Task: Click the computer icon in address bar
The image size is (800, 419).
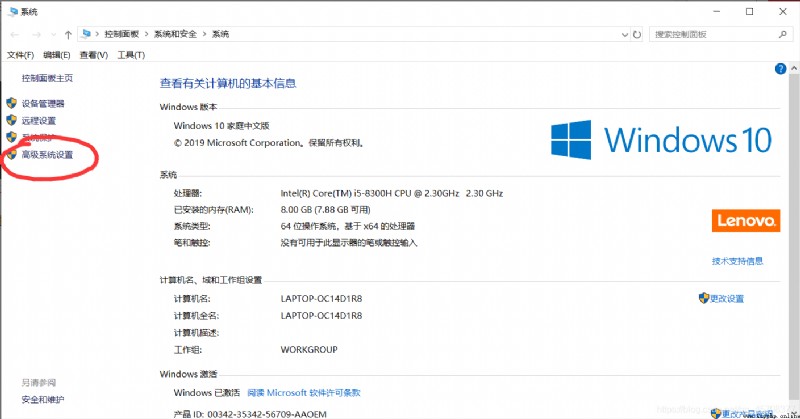Action: (86, 34)
